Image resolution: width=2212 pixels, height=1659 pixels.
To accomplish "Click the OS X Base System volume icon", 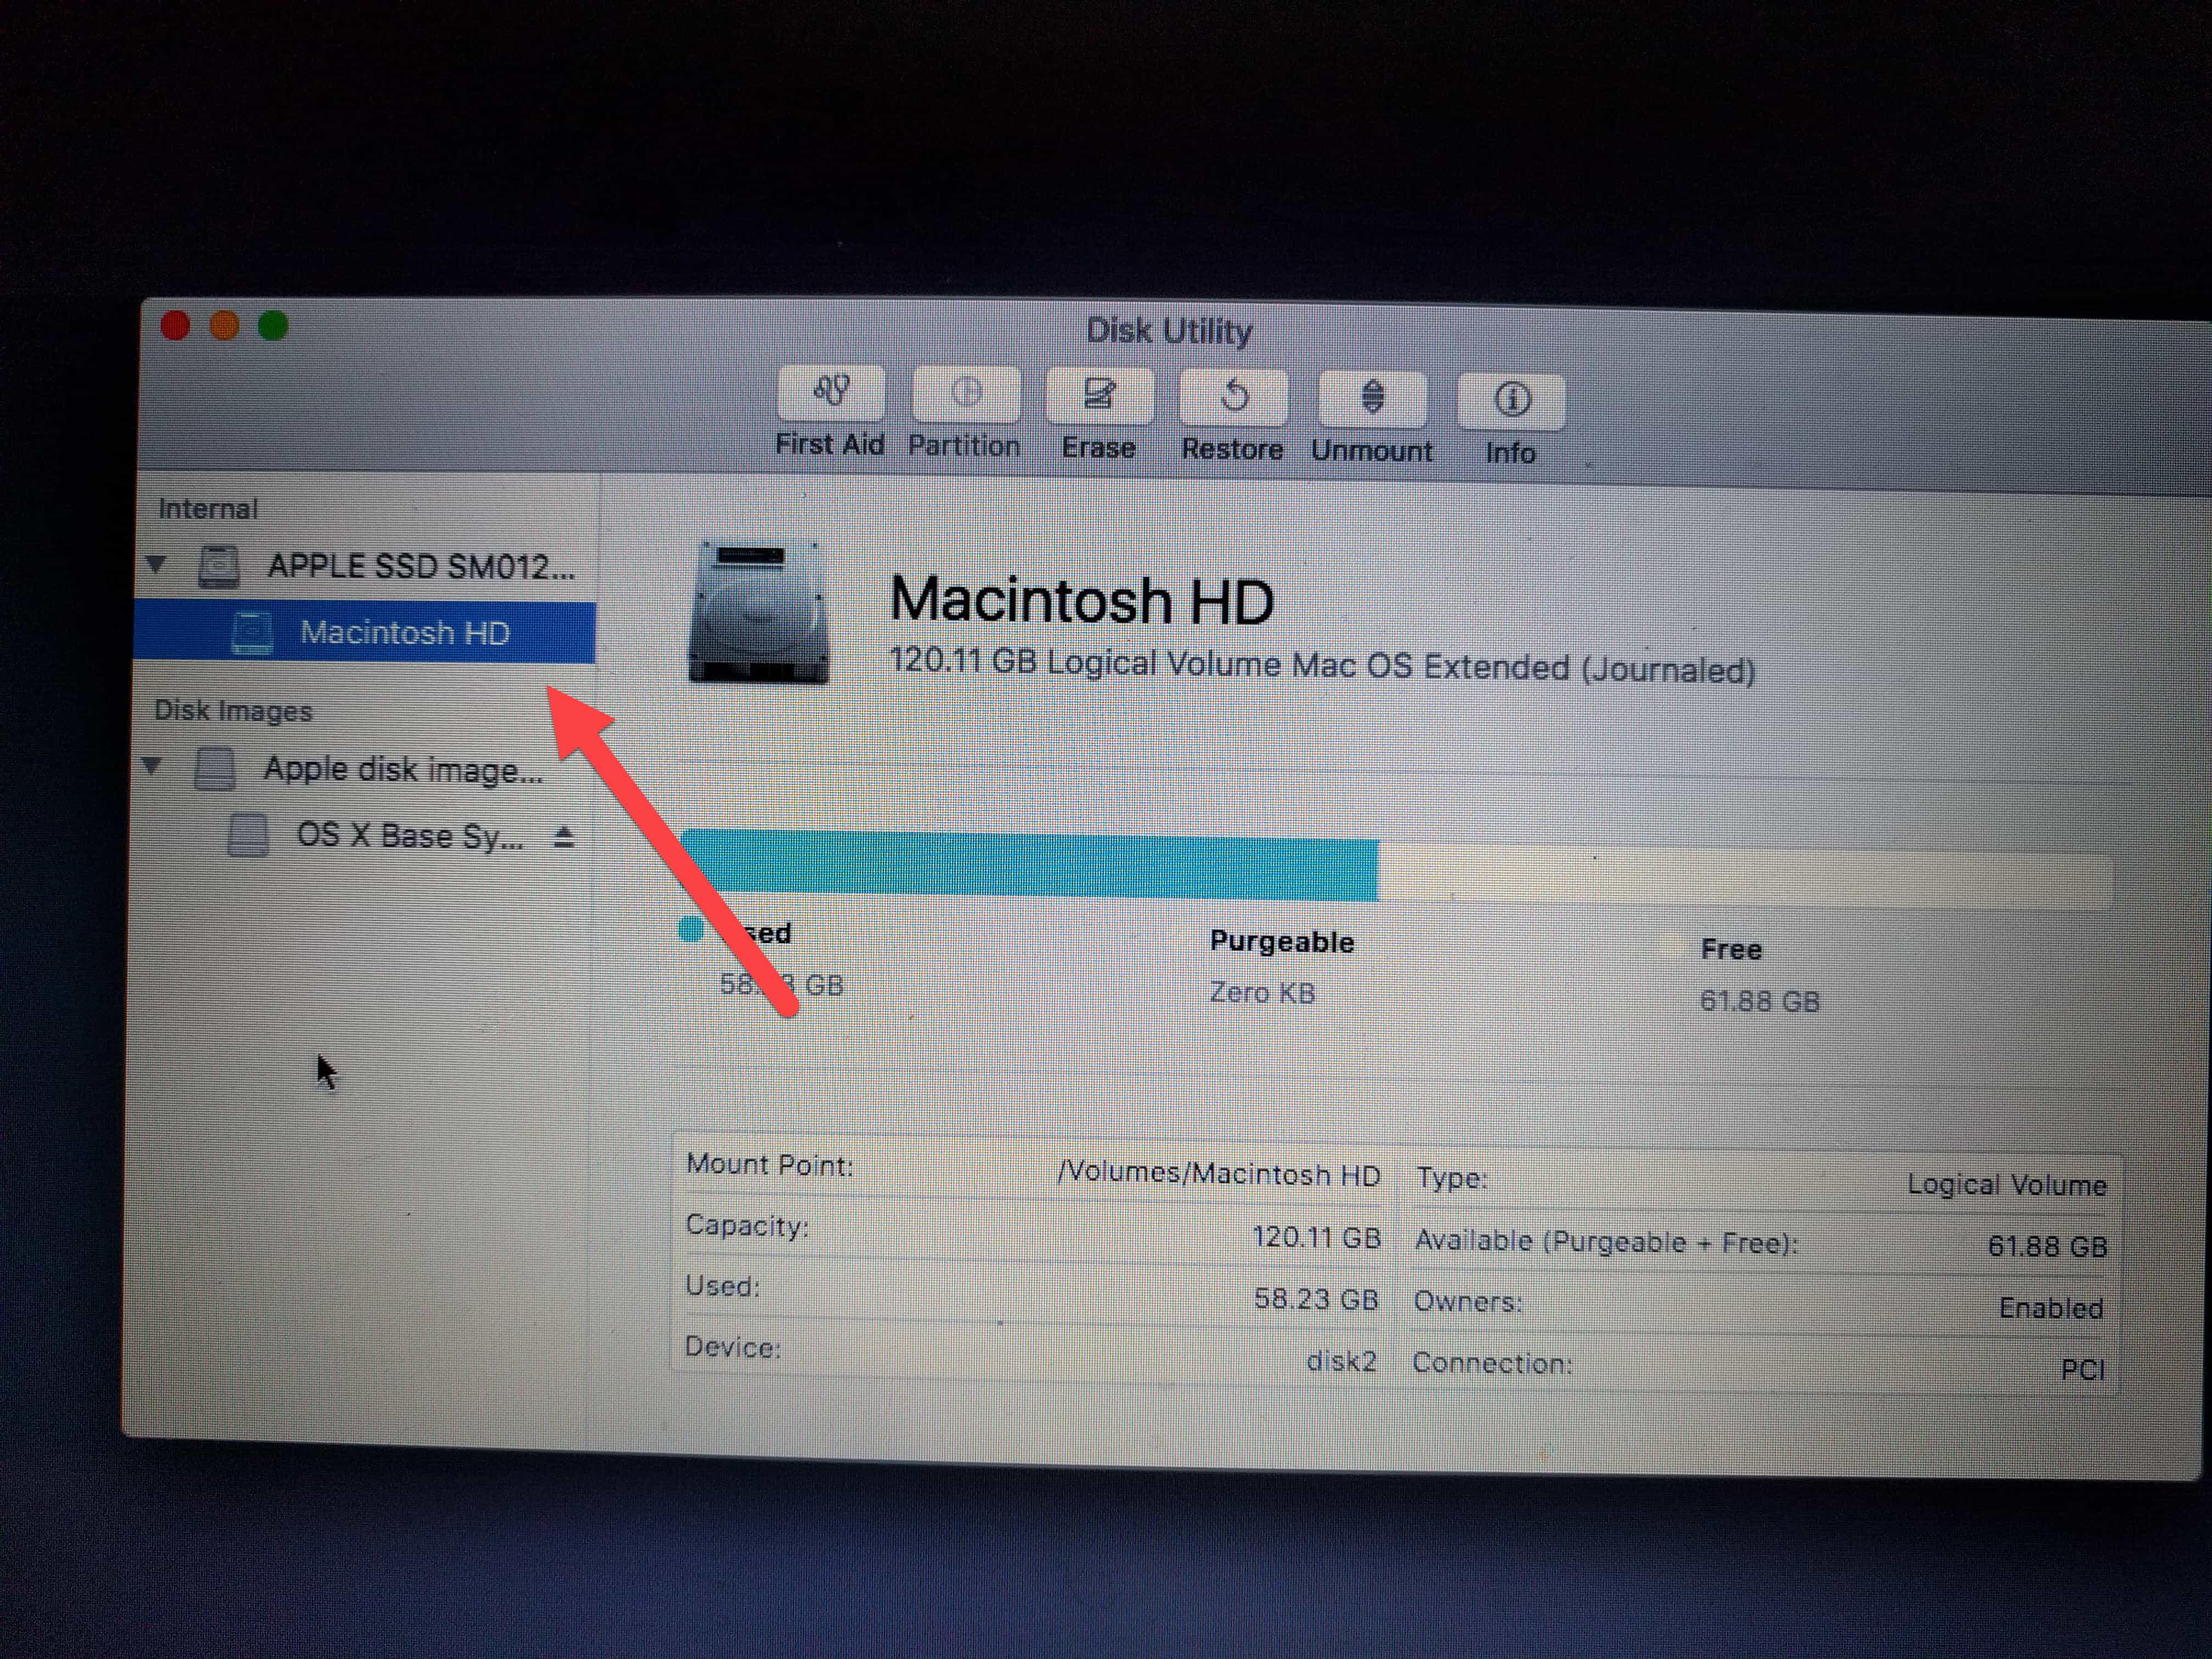I will coord(247,835).
